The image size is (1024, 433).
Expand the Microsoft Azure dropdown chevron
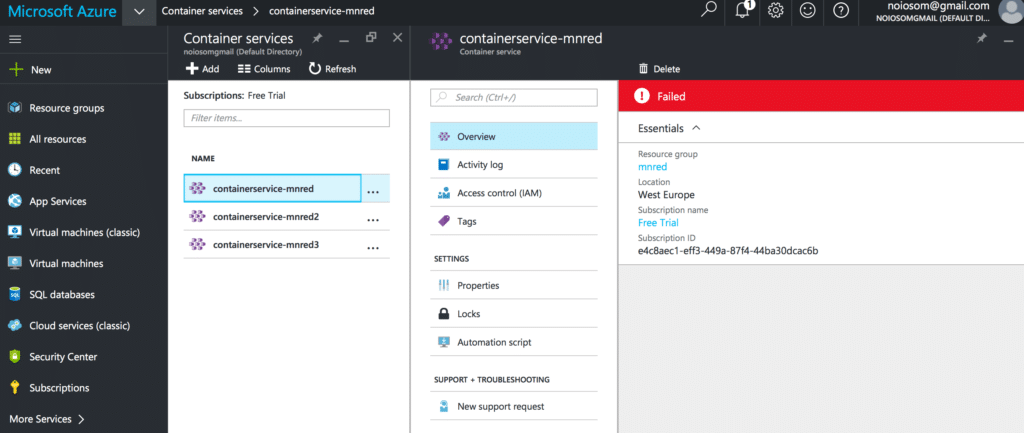pos(139,12)
